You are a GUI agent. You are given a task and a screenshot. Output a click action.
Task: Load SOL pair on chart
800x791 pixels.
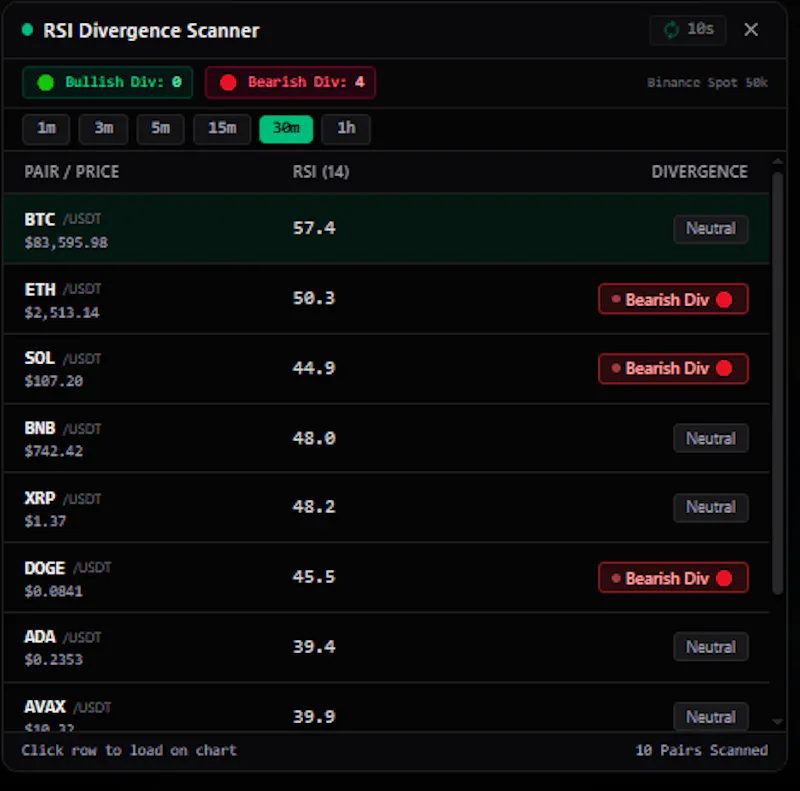387,369
